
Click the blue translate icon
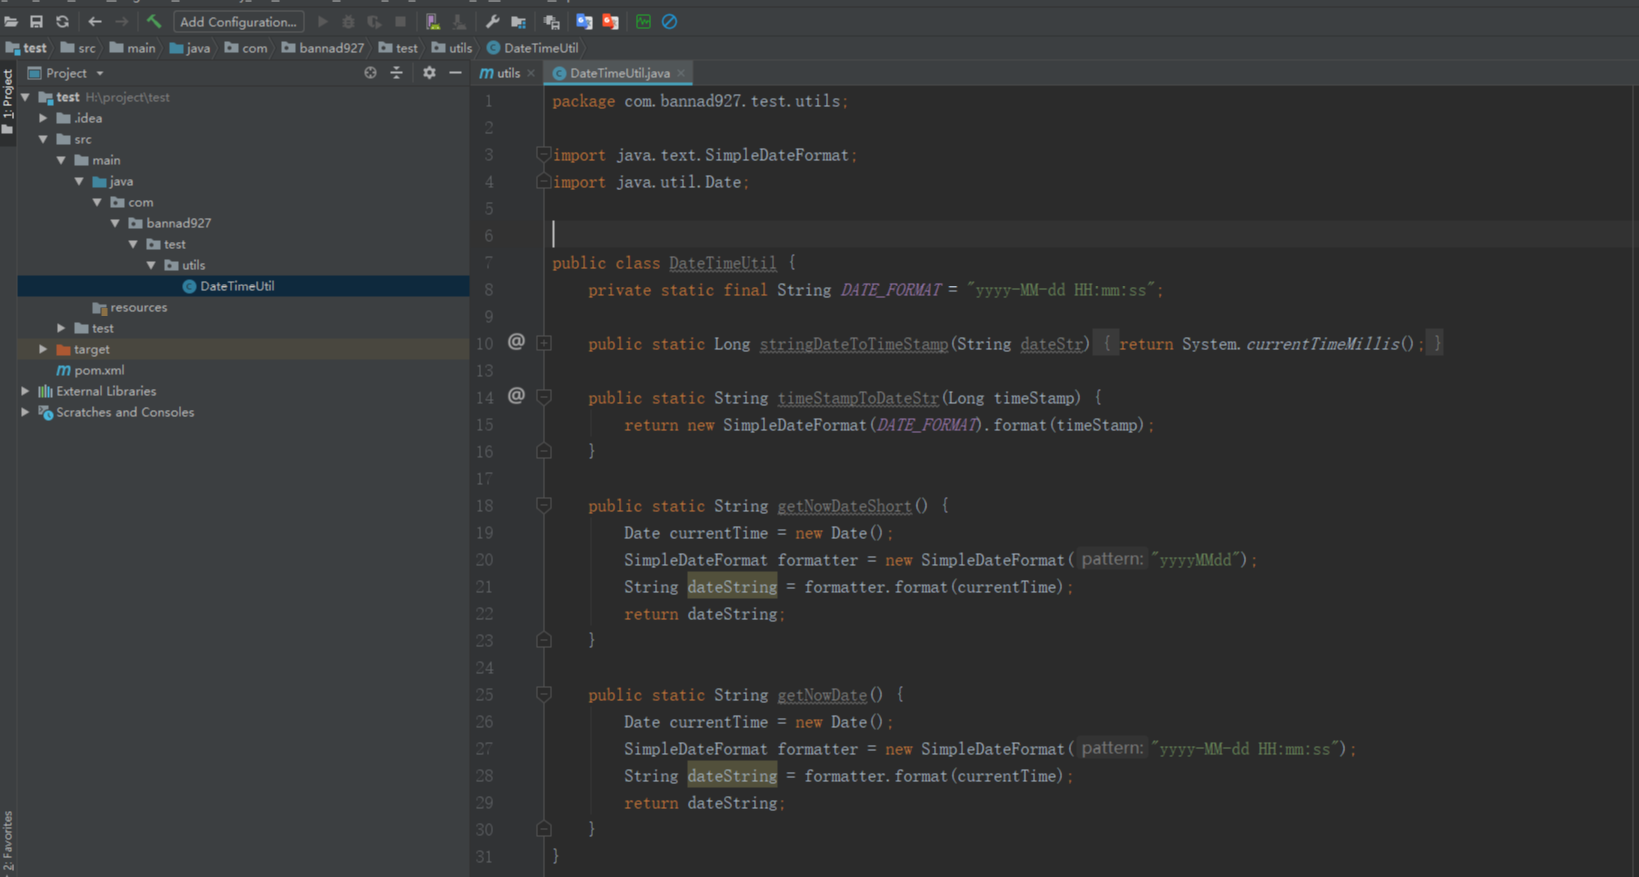(x=584, y=21)
